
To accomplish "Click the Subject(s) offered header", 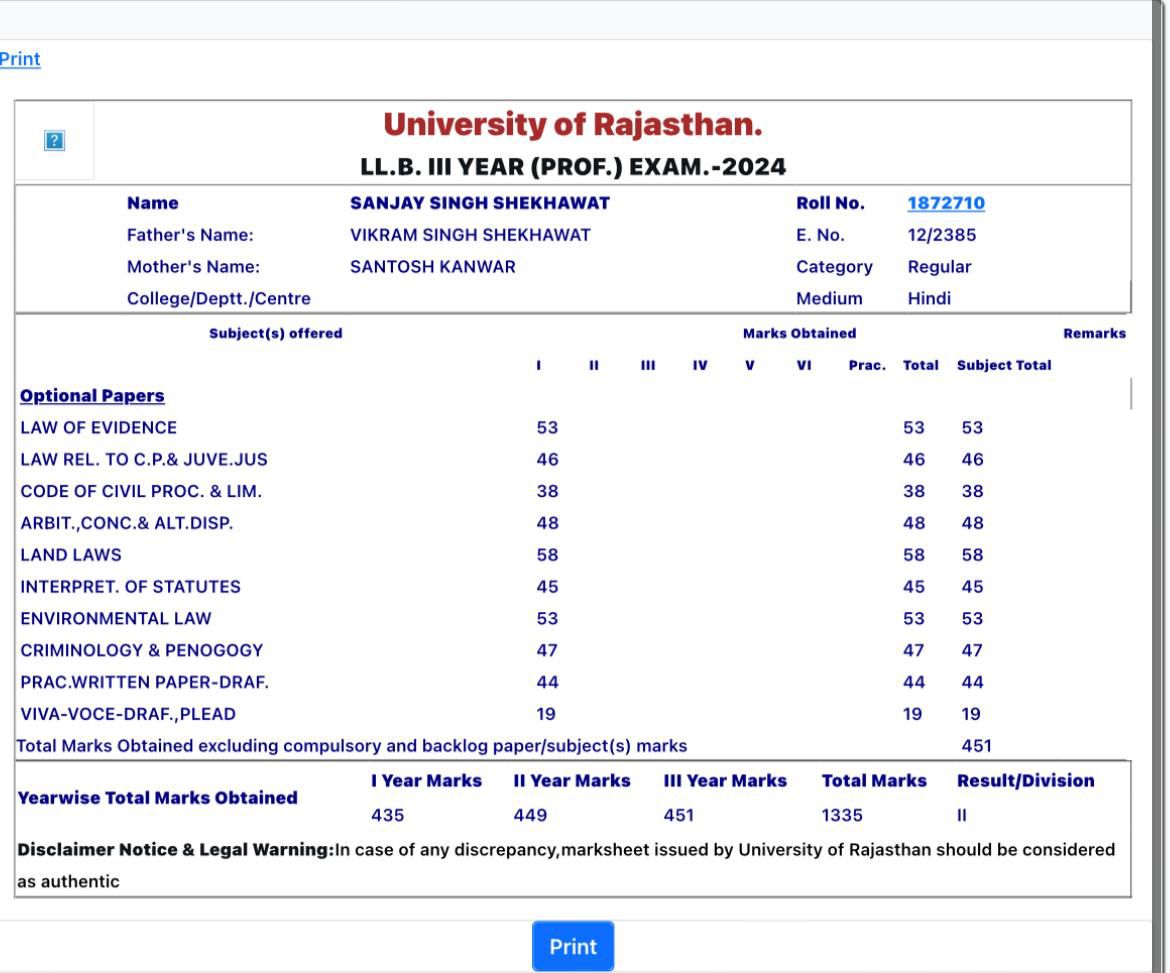I will click(275, 334).
